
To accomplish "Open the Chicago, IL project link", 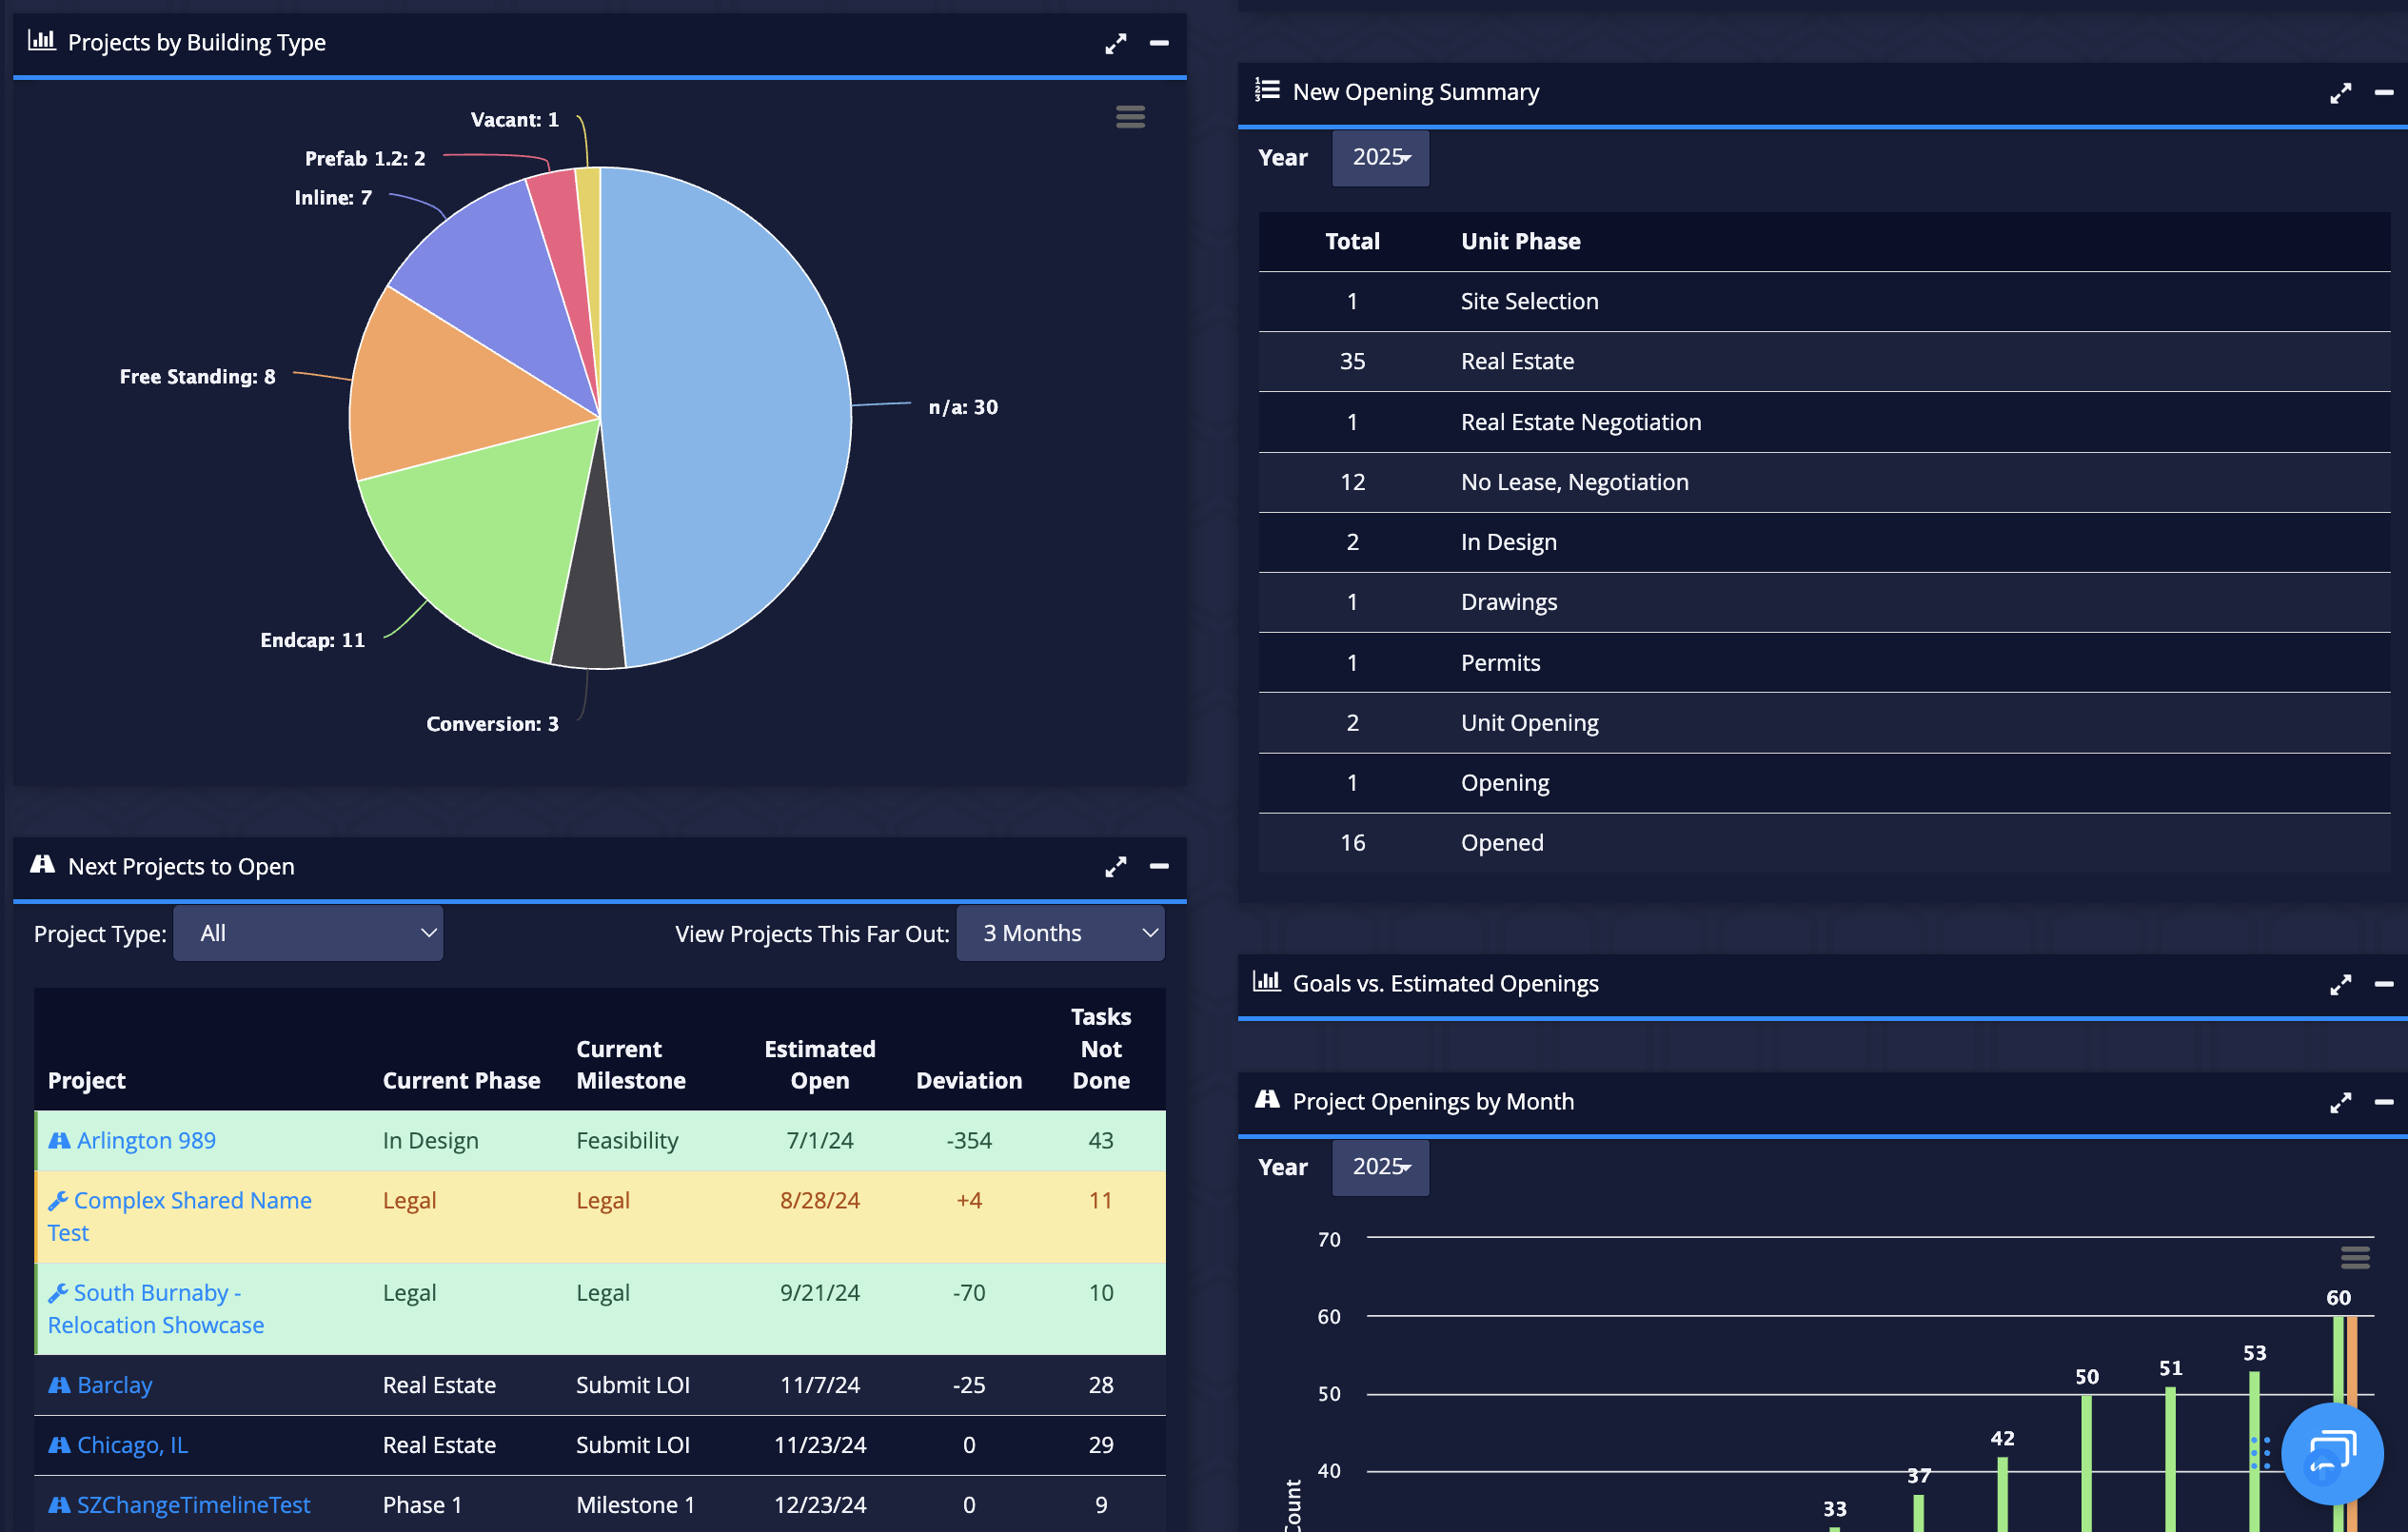I will point(132,1445).
